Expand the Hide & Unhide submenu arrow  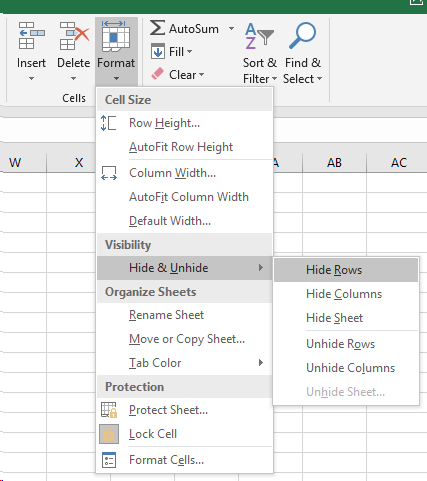[x=261, y=268]
